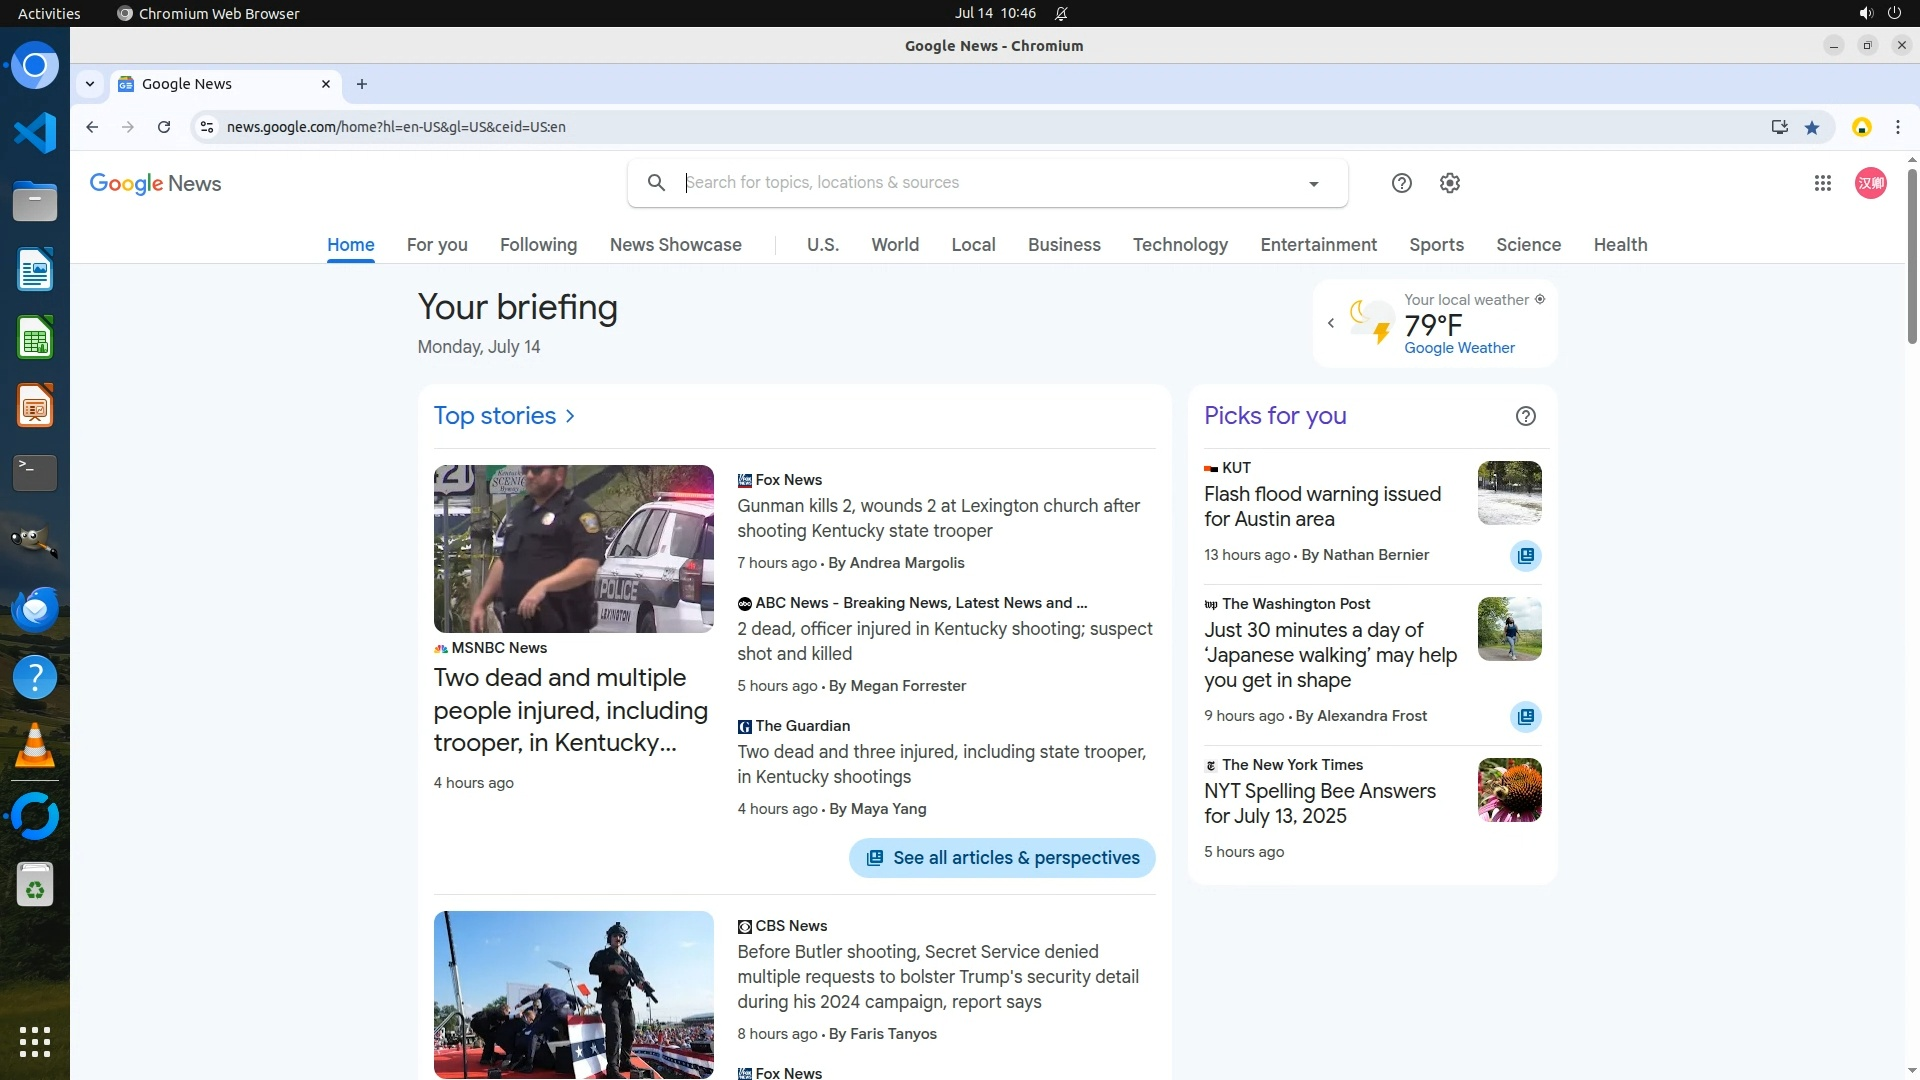Open Google News help icon

tap(1401, 183)
